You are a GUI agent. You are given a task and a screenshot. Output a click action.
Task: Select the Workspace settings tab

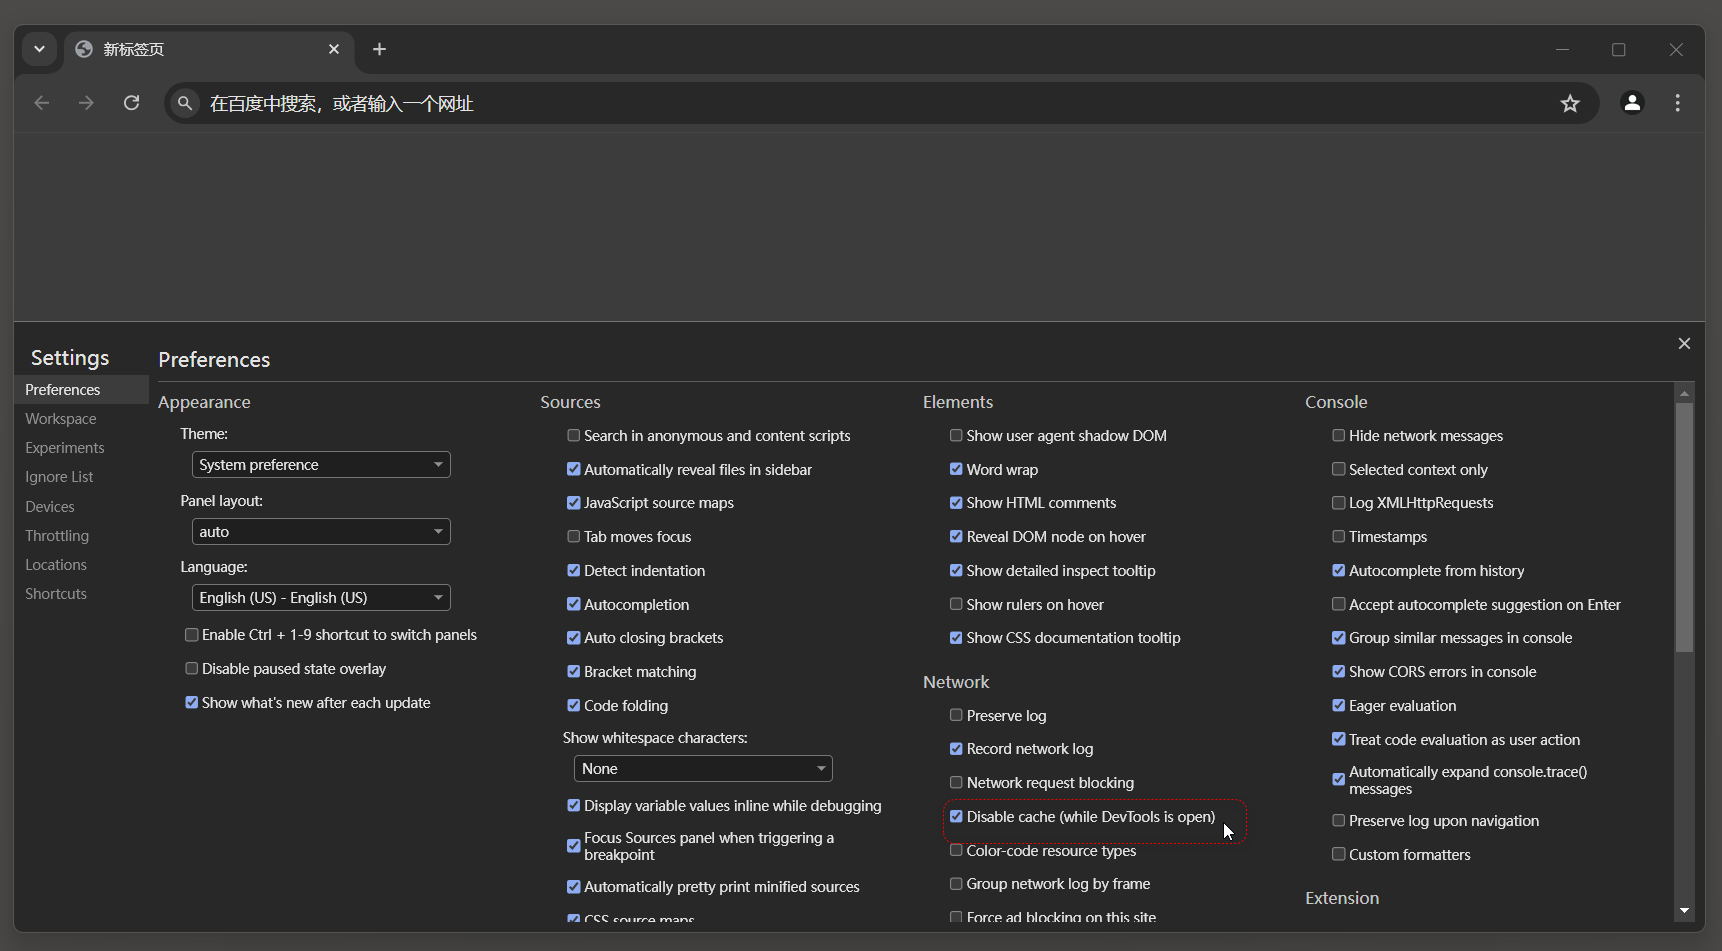tap(81, 419)
